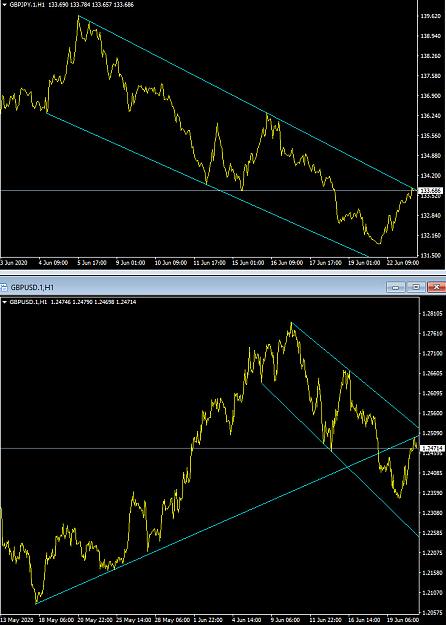Open the GBPUSD chart symbol dropdown triangle
Image resolution: width=446 pixels, height=625 pixels.
pyautogui.click(x=4, y=302)
